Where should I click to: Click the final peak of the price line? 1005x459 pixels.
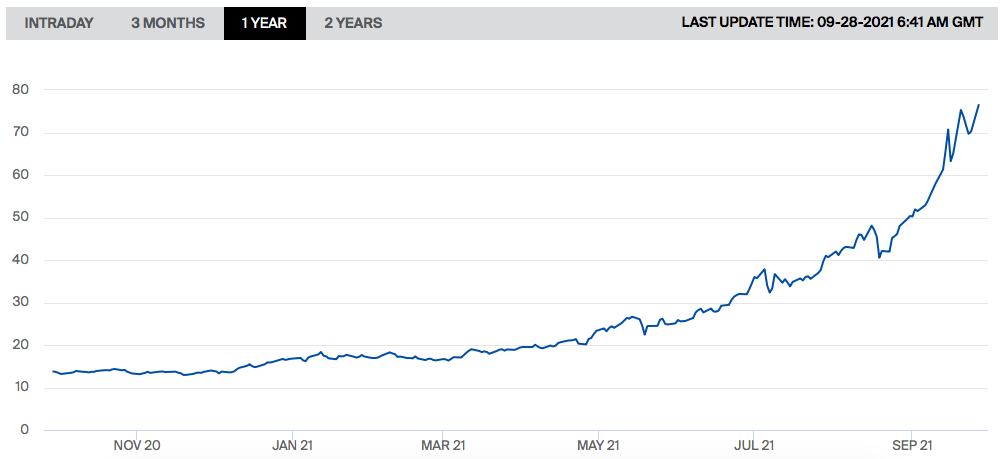(x=978, y=105)
